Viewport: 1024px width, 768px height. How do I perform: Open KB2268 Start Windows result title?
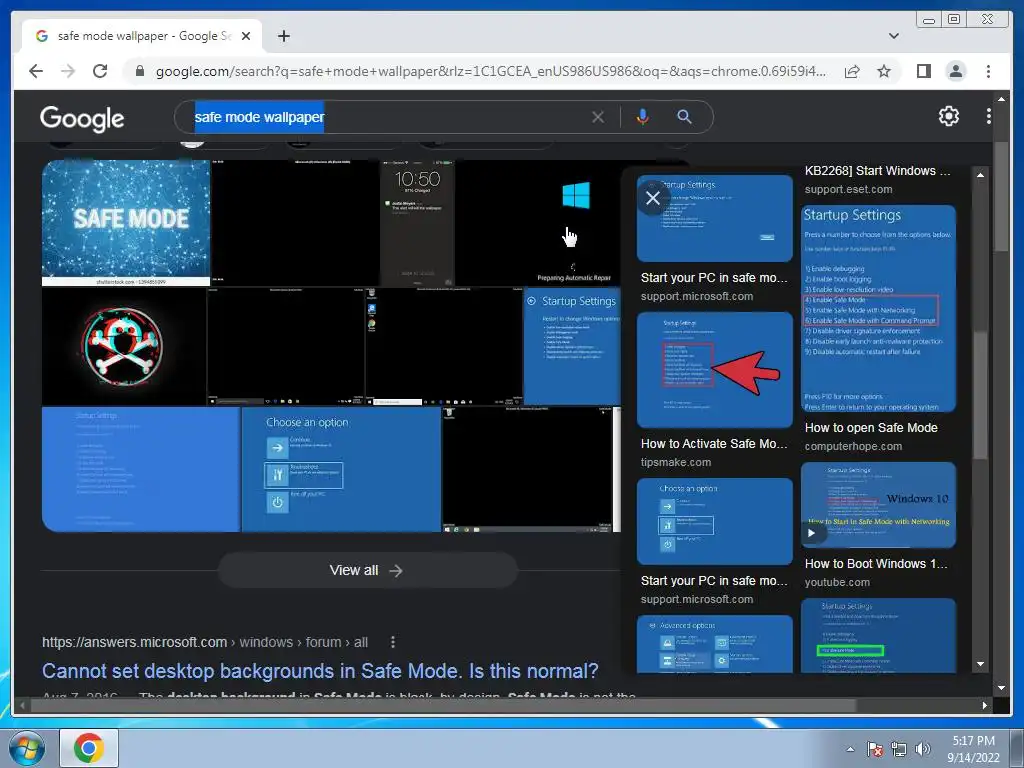[878, 171]
